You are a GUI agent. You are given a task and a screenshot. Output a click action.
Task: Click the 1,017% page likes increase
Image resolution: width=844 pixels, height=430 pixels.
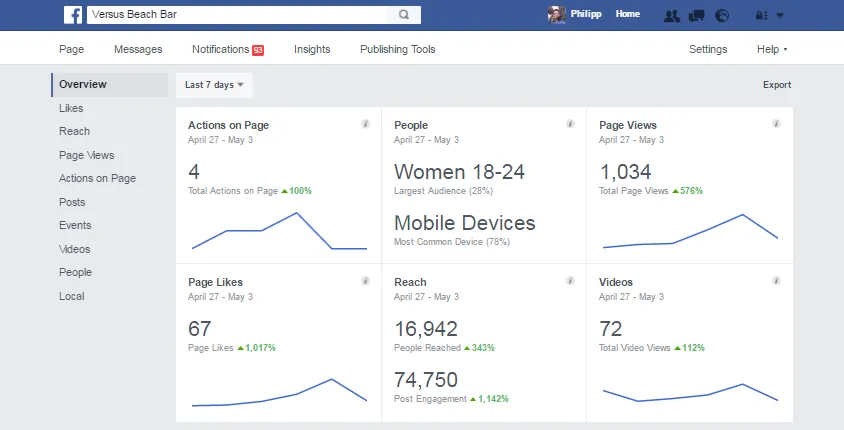260,348
